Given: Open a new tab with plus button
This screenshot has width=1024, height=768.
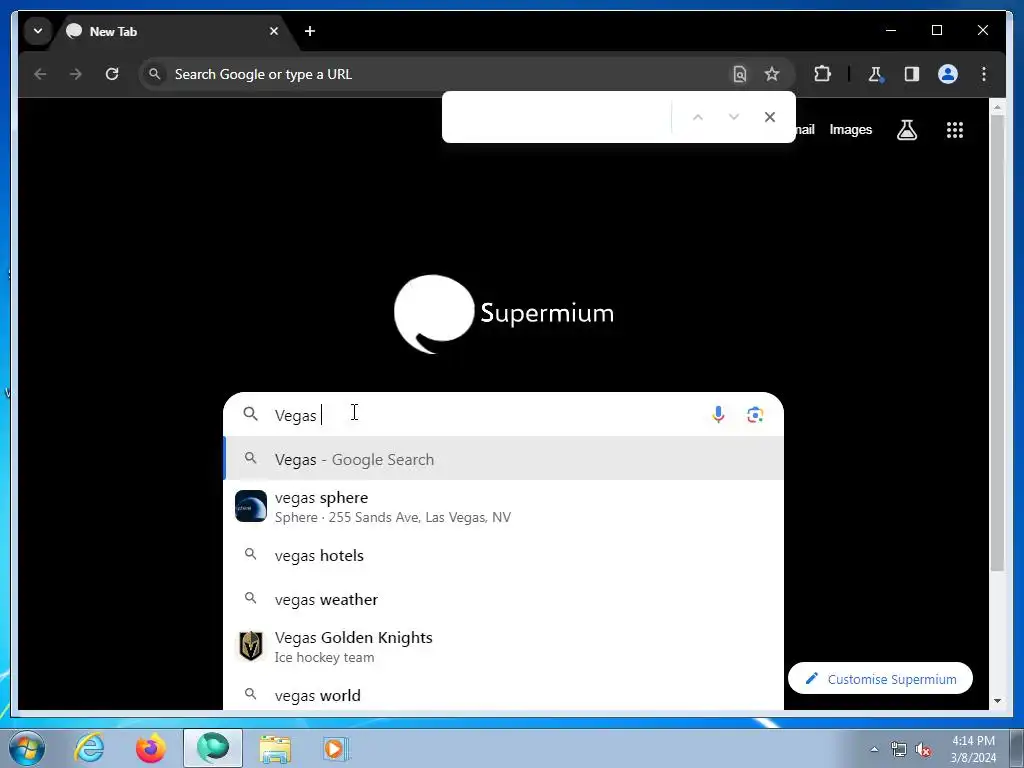Looking at the screenshot, I should click(310, 31).
